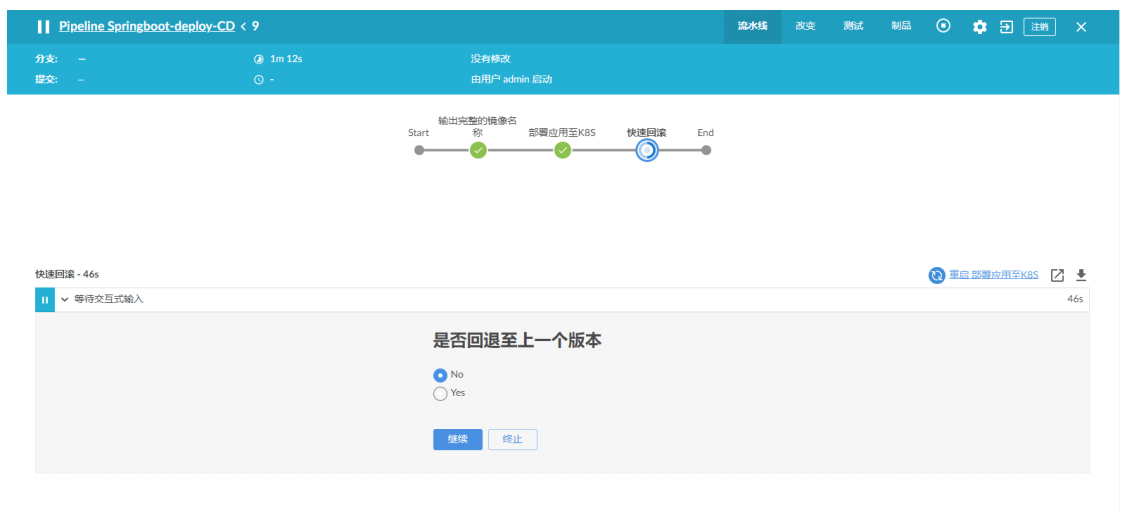Click the 终止 abort button

coord(512,440)
